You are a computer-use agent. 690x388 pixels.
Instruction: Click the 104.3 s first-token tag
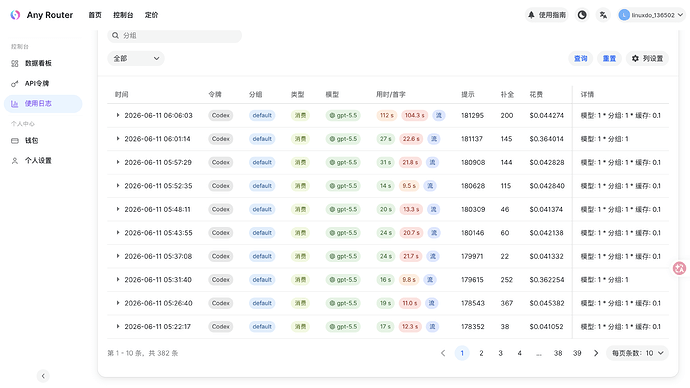415,115
